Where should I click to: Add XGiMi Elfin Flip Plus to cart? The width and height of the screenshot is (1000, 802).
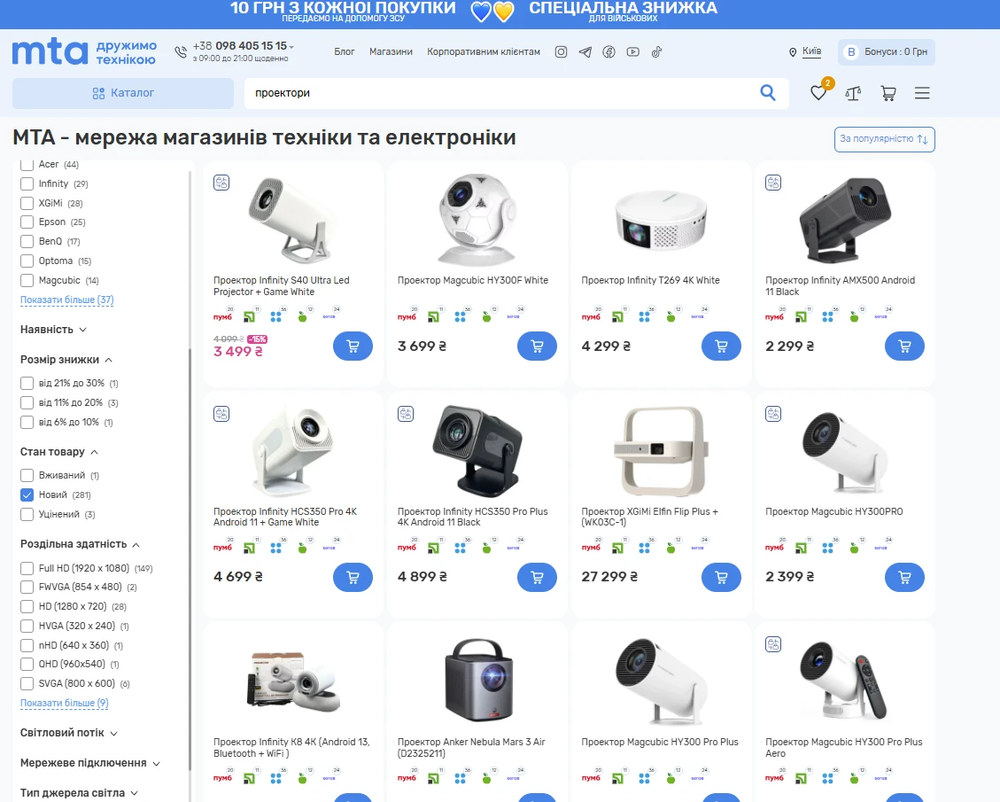click(721, 578)
